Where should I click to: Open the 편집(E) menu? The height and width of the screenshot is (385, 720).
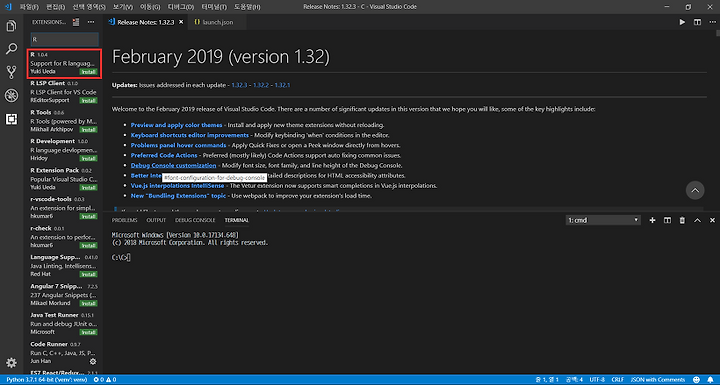click(56, 7)
